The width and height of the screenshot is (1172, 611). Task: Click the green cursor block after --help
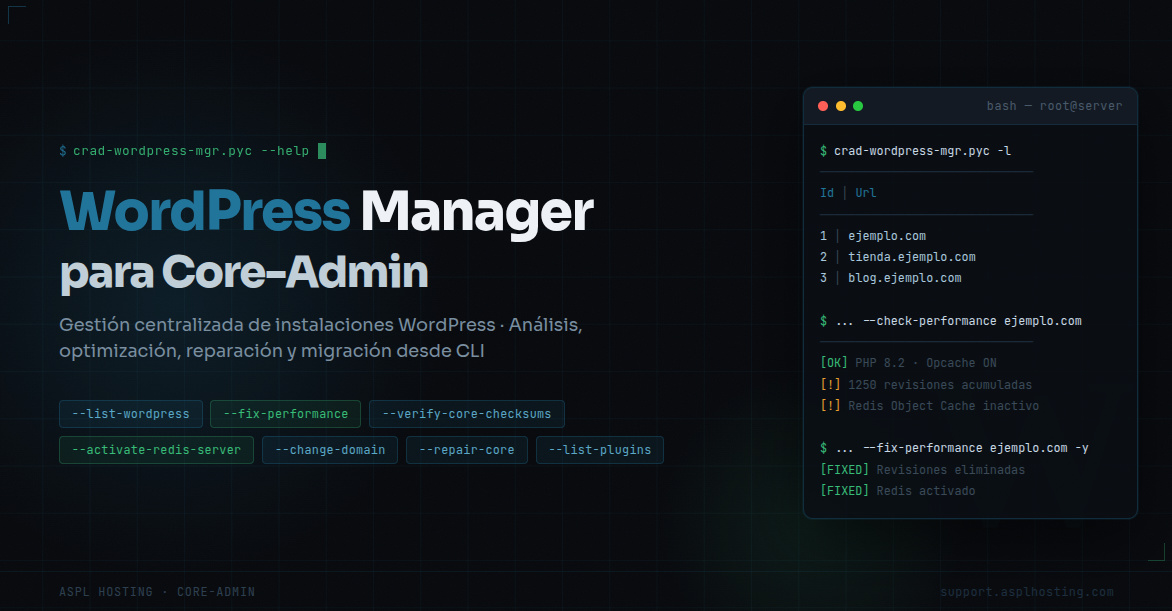[x=322, y=151]
